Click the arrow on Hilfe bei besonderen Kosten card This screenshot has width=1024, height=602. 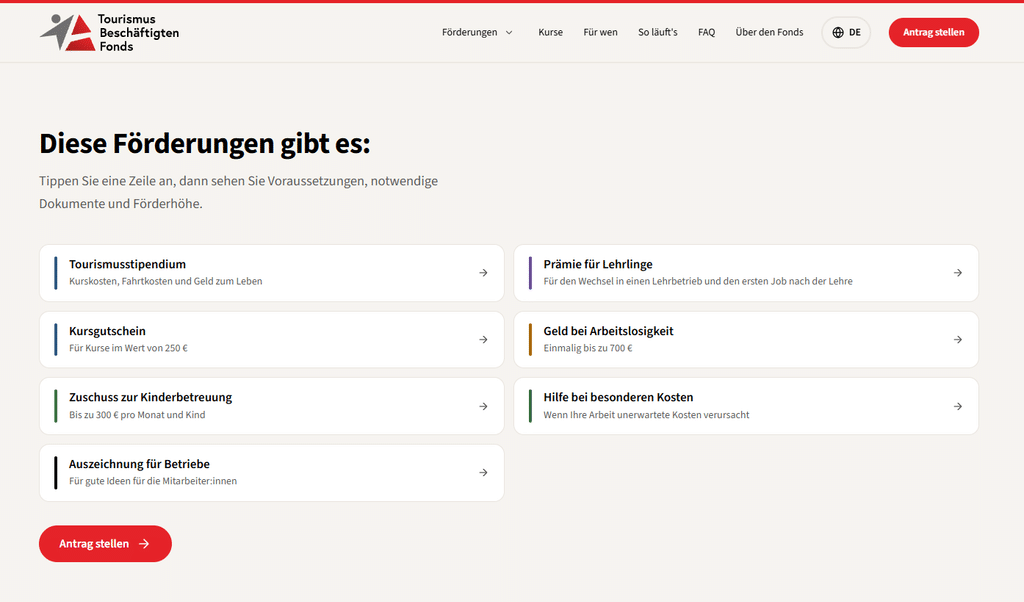957,406
